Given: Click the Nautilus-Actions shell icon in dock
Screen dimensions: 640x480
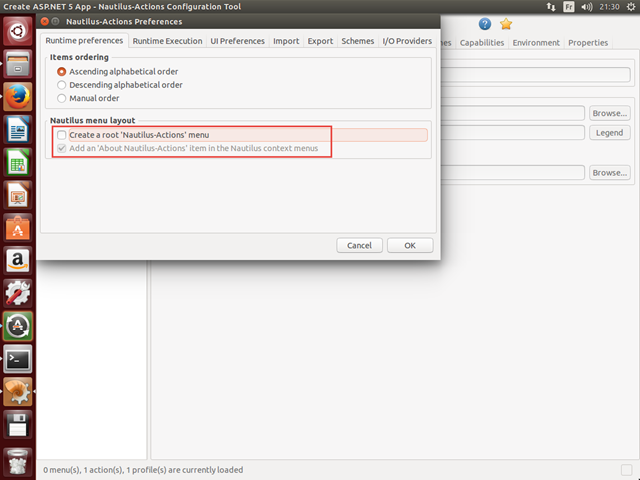Looking at the screenshot, I should tap(18, 391).
